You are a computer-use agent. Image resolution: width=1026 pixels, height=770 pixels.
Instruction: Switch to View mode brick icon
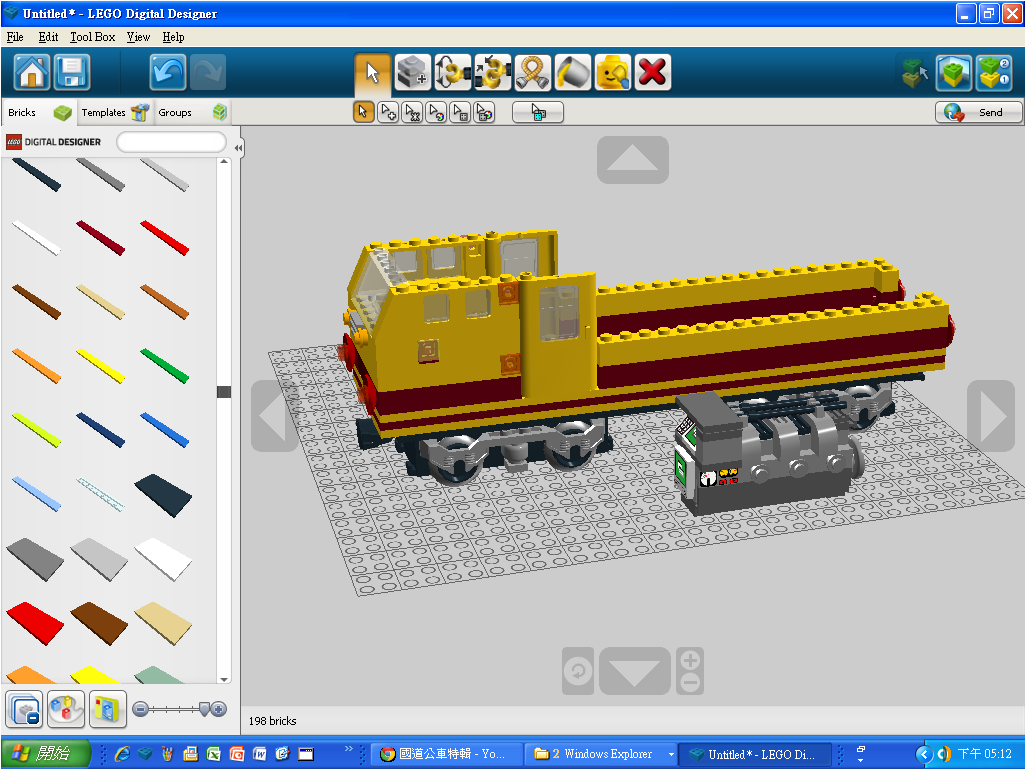953,72
